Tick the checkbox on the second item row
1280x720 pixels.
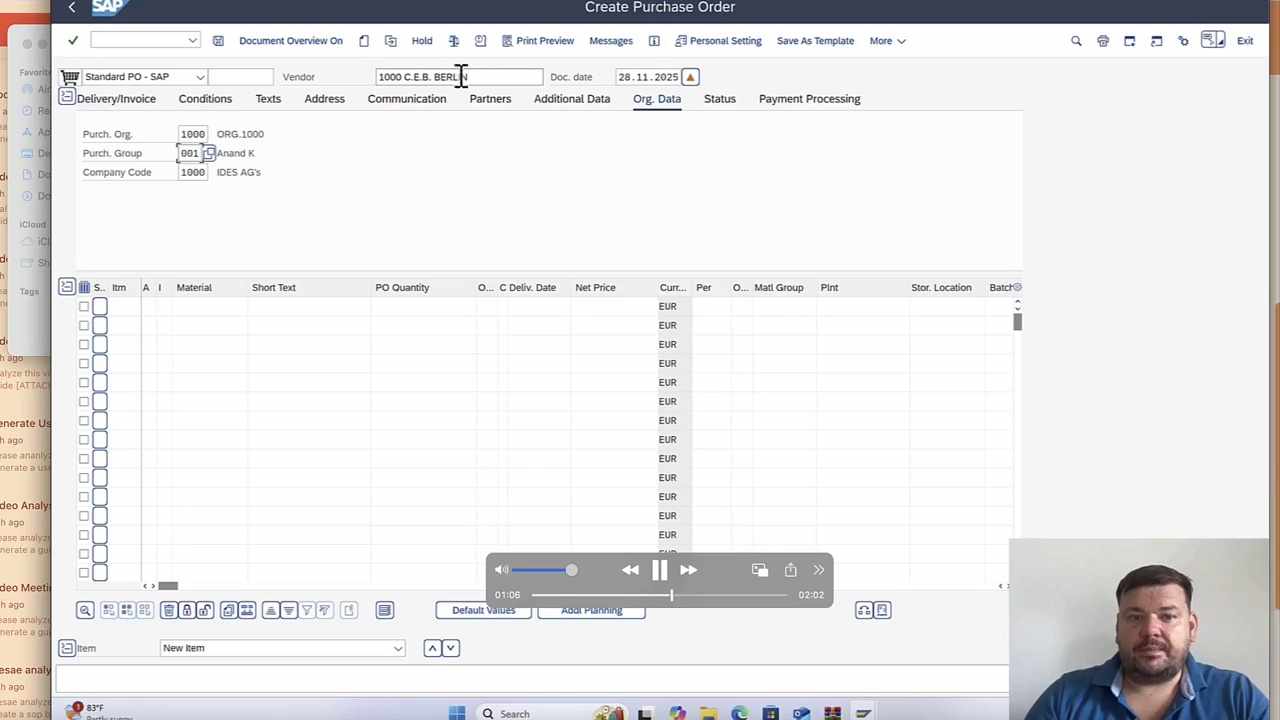(84, 325)
